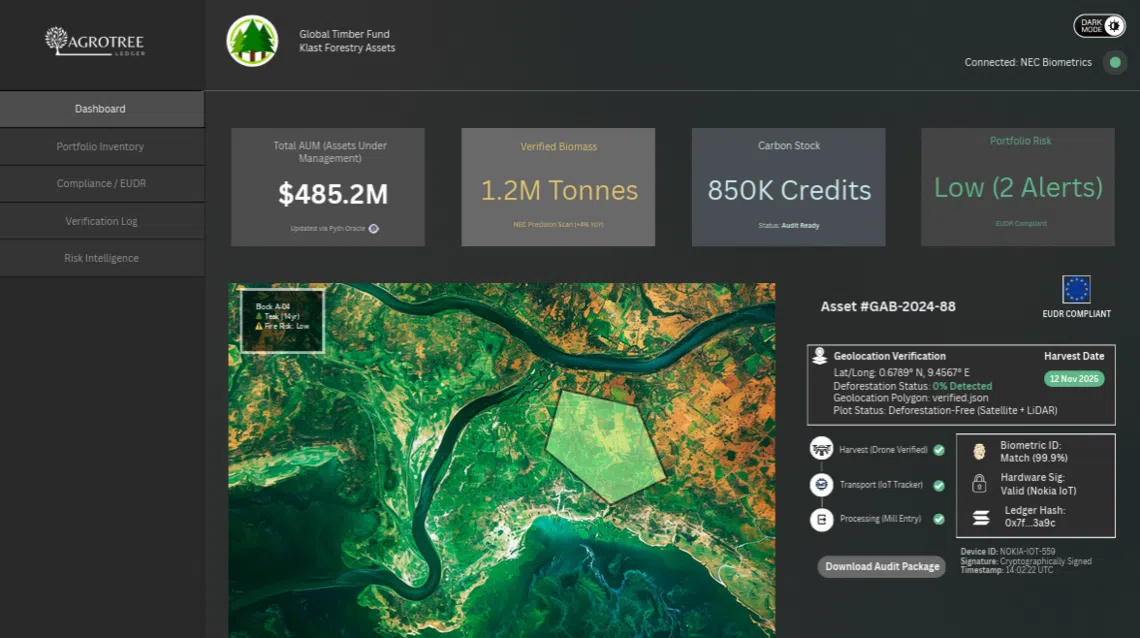Click the Pyth Oracle icon under Total AUM
Screen dimensions: 1140x638
[374, 228]
